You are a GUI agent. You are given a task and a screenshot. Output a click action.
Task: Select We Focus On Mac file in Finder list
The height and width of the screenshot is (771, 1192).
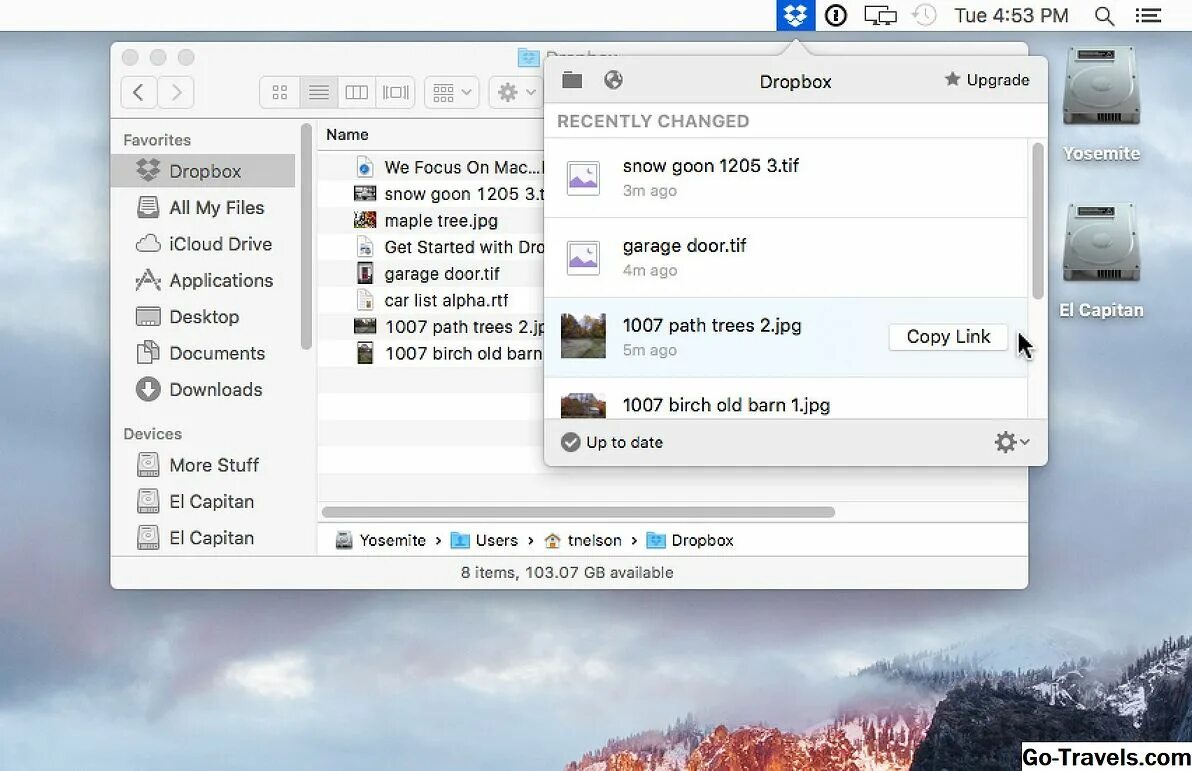[431, 167]
